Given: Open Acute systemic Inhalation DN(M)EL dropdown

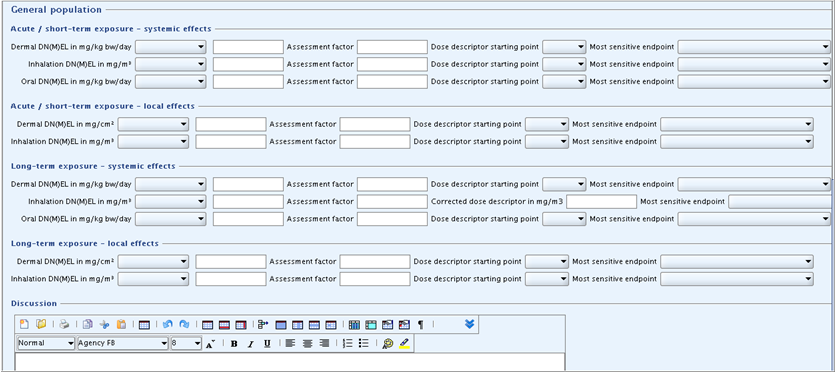Looking at the screenshot, I should [170, 64].
